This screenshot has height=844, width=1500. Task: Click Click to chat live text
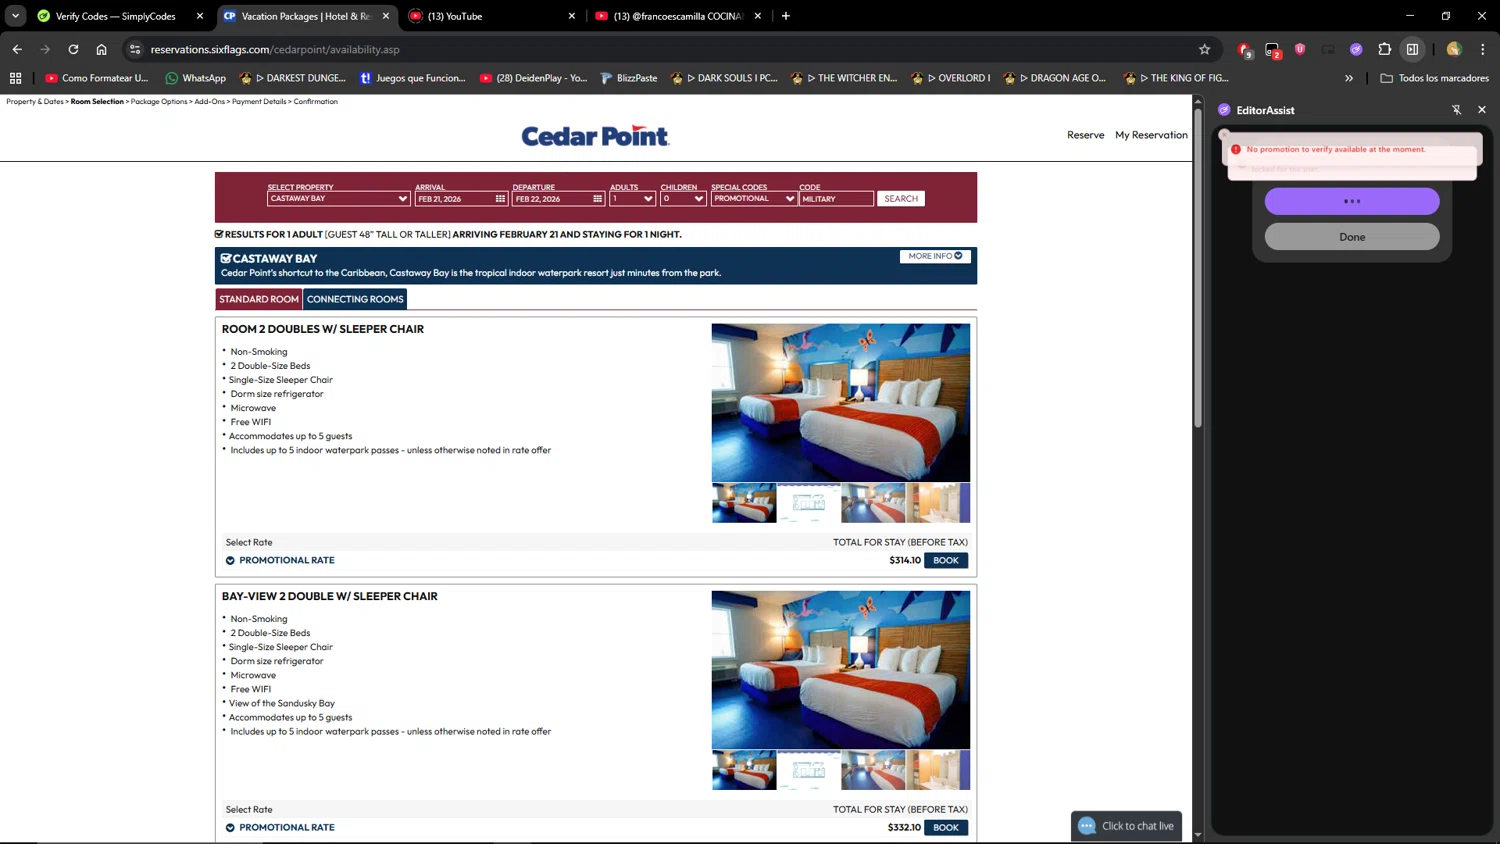click(x=1138, y=826)
